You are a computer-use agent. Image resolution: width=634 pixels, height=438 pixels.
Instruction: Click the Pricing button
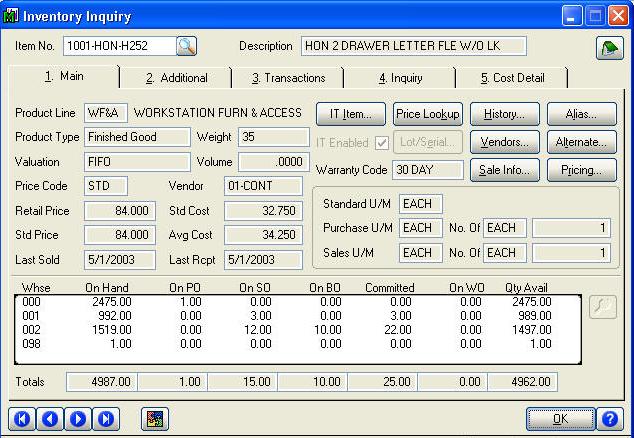click(582, 170)
